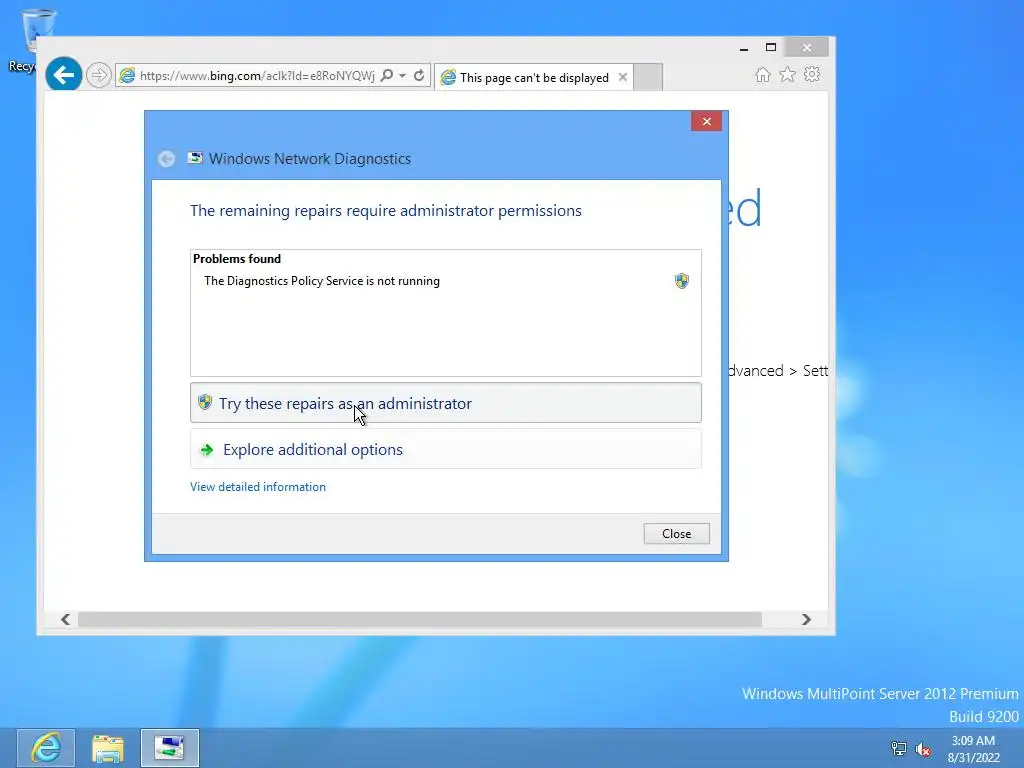Open the Internet Explorer Home icon
The height and width of the screenshot is (768, 1024).
(763, 75)
